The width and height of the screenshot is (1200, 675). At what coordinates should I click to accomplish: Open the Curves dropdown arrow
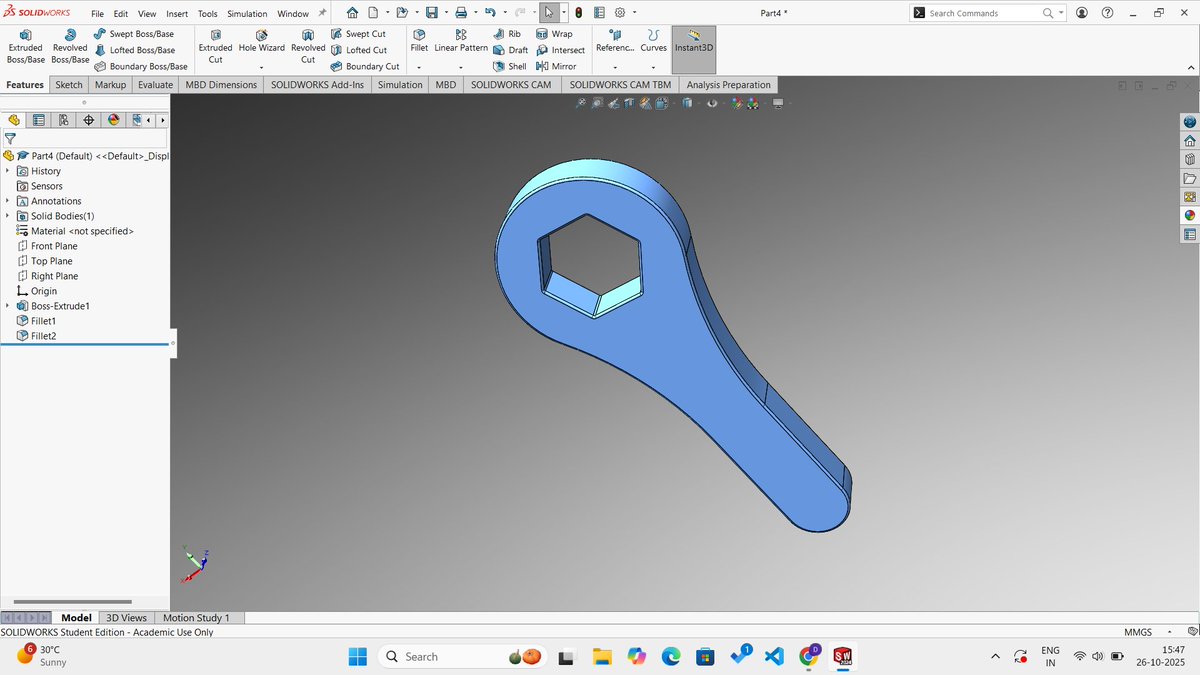[x=653, y=67]
